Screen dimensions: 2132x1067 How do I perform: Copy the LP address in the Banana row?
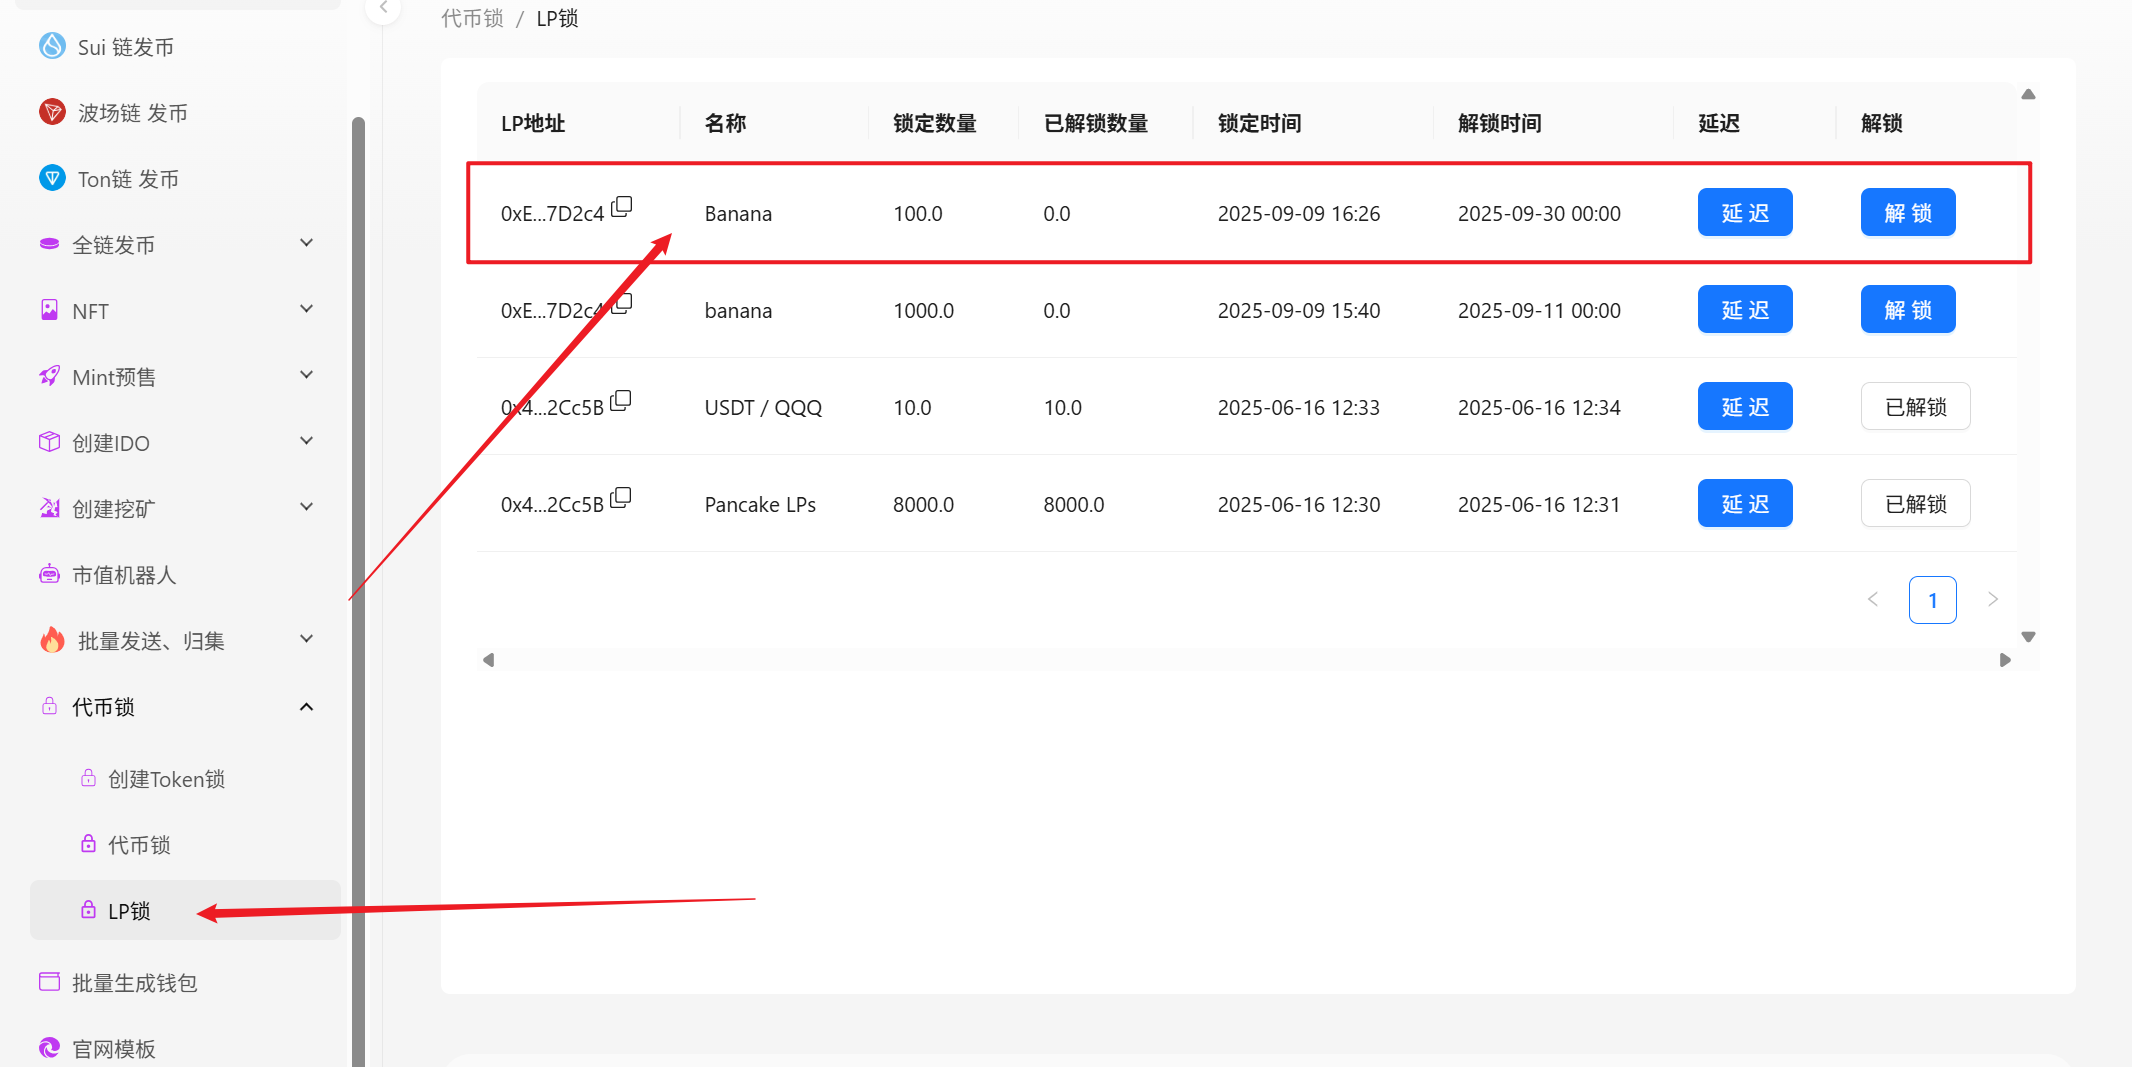(621, 207)
